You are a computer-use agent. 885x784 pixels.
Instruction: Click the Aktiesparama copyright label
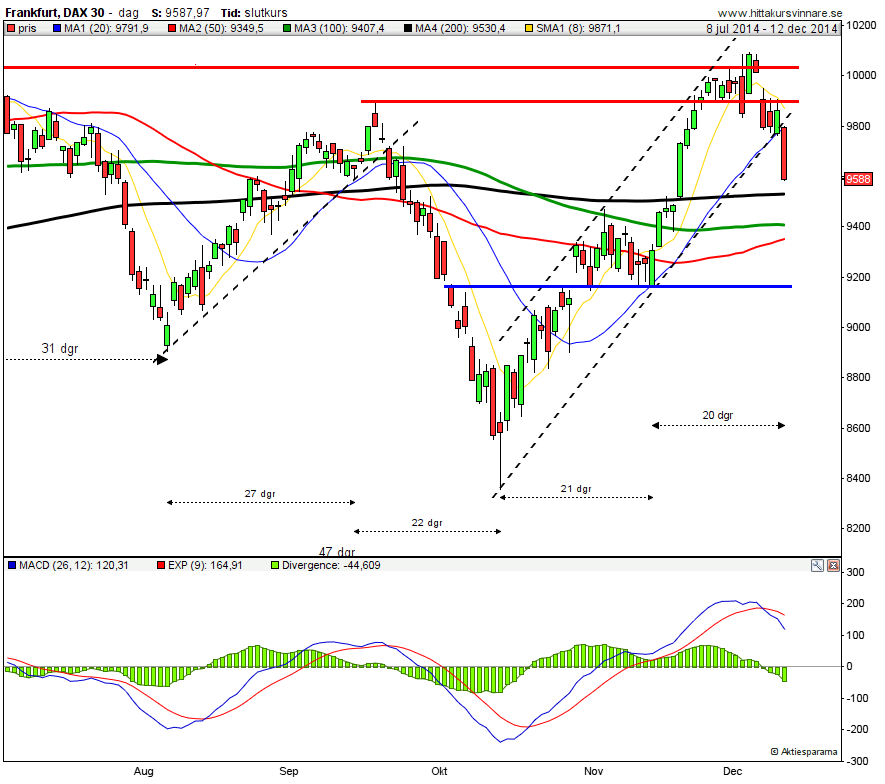tap(804, 752)
